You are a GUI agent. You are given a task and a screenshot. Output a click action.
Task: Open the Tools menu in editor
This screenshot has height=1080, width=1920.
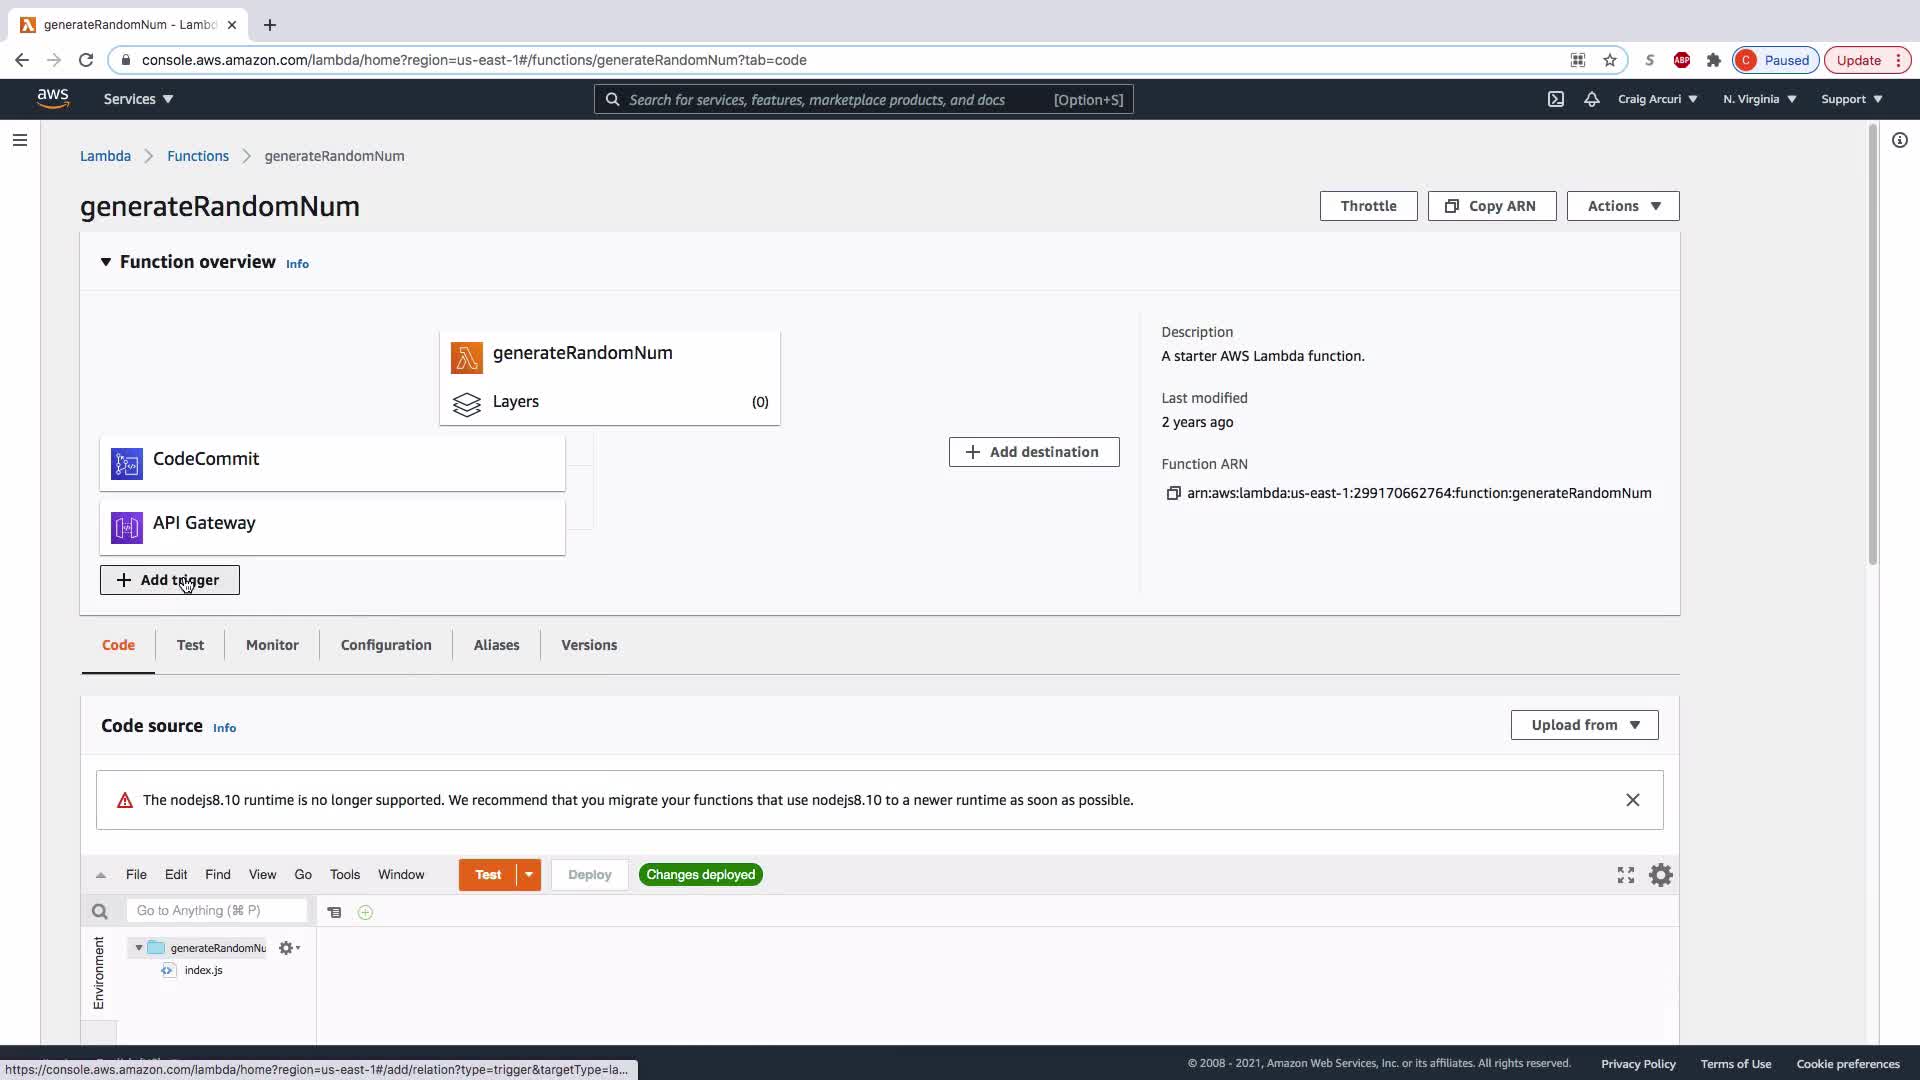click(x=345, y=875)
